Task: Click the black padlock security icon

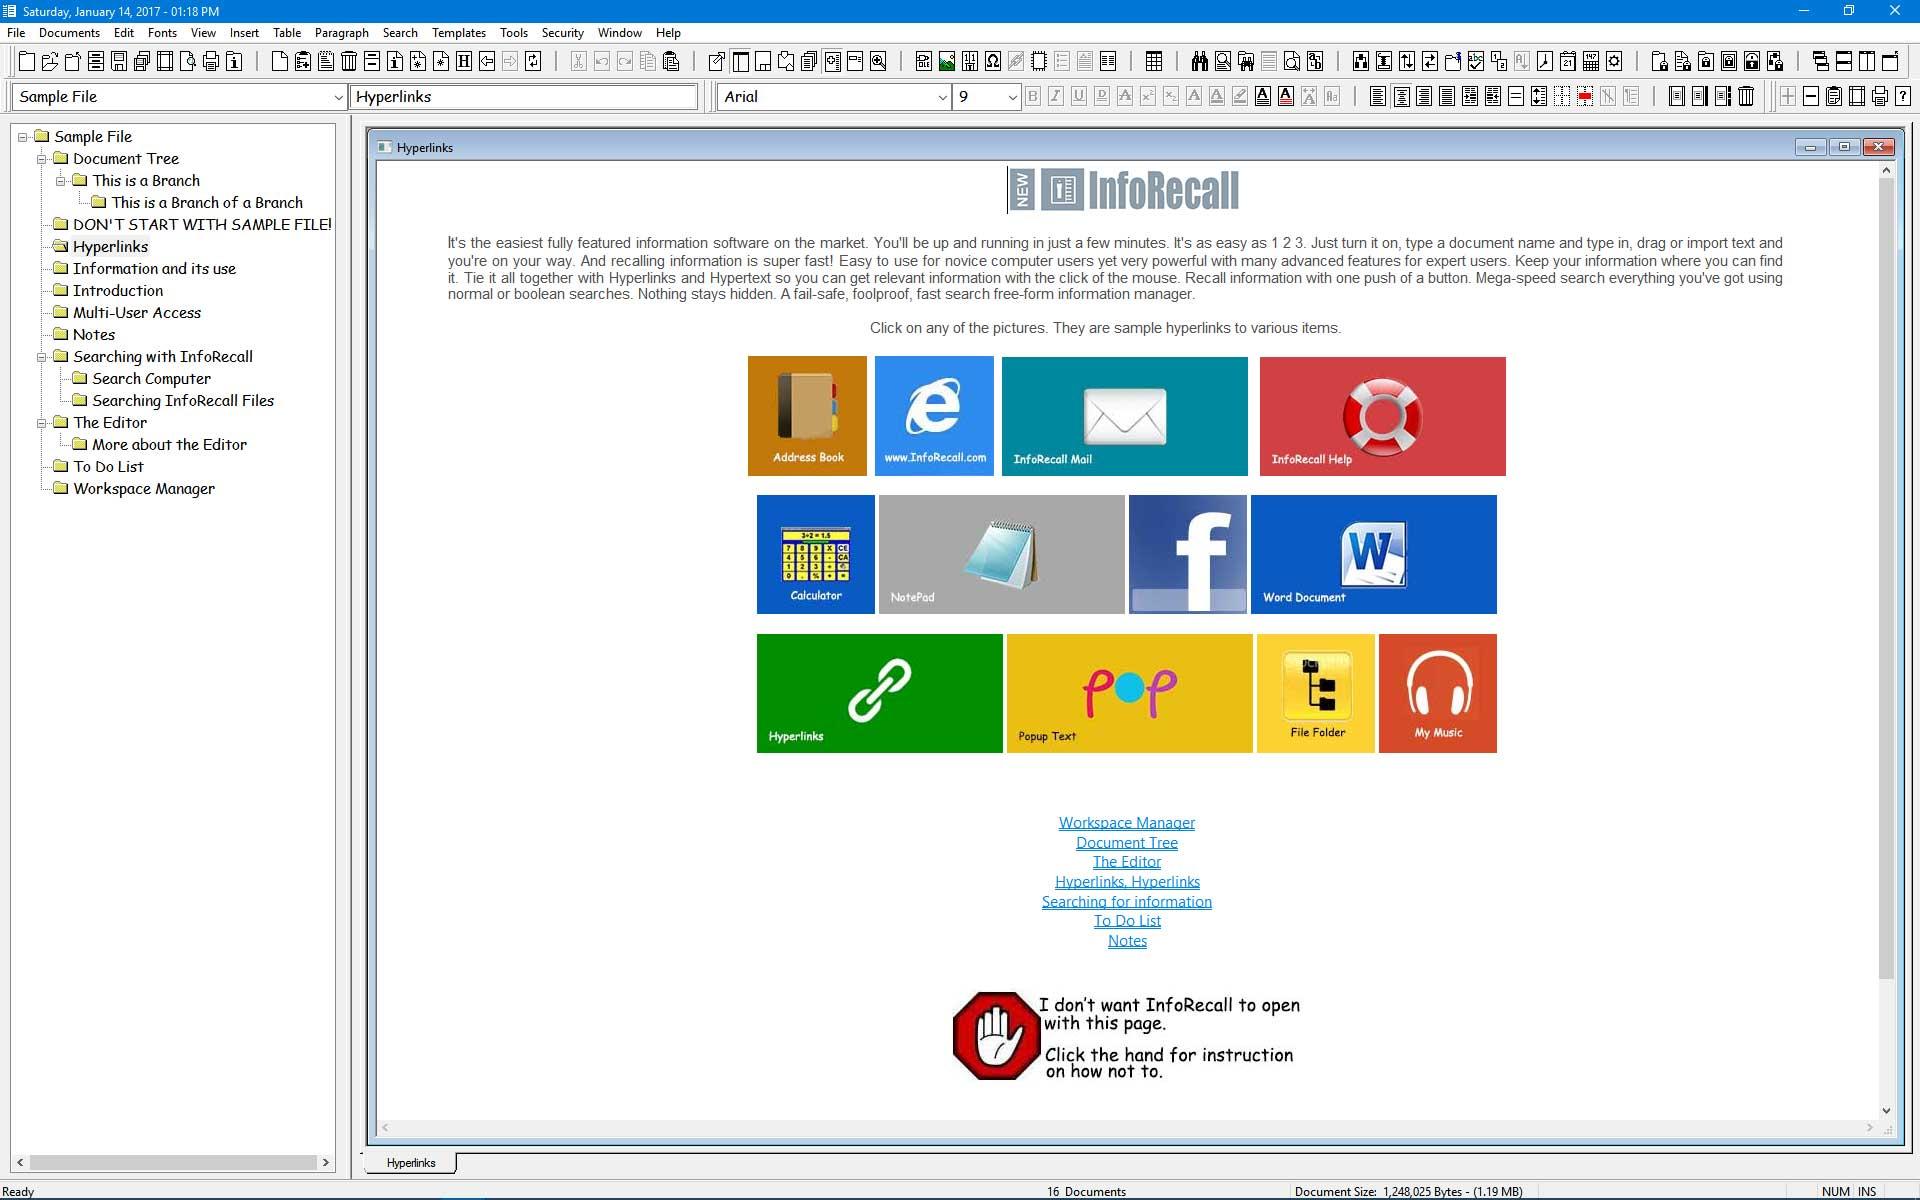Action: (x=1752, y=62)
